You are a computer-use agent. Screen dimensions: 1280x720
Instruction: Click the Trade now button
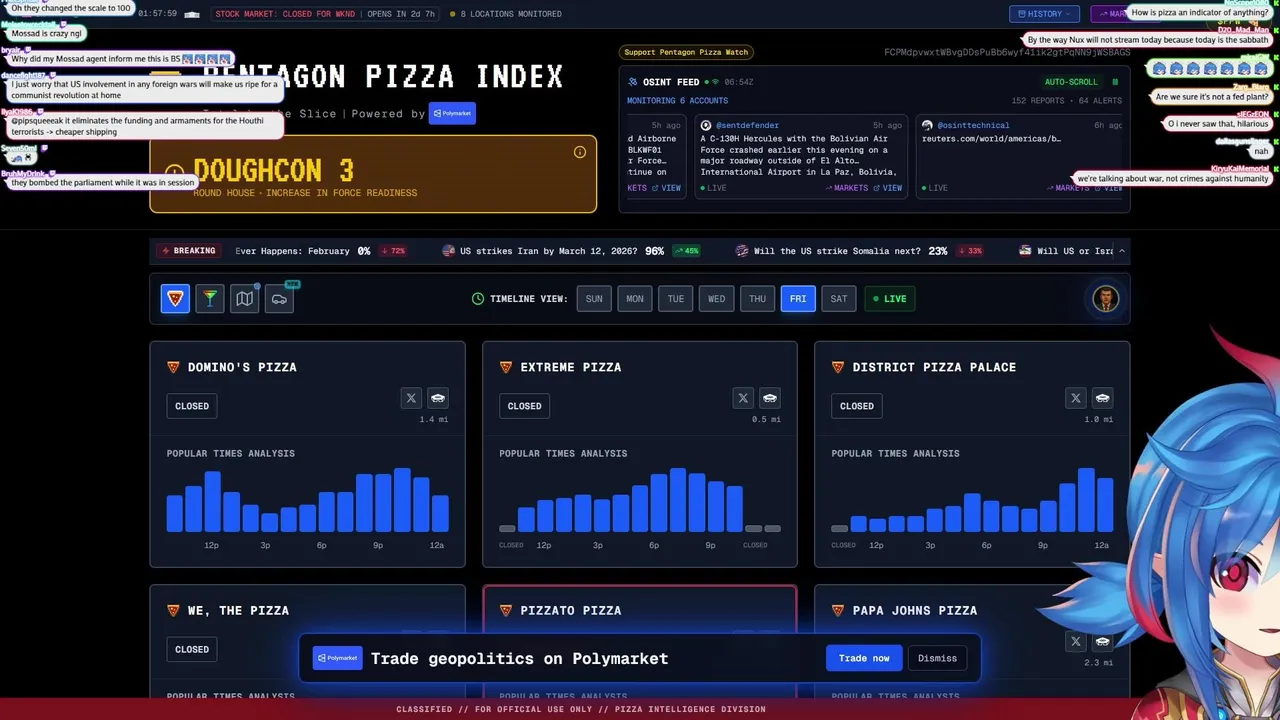(x=864, y=658)
